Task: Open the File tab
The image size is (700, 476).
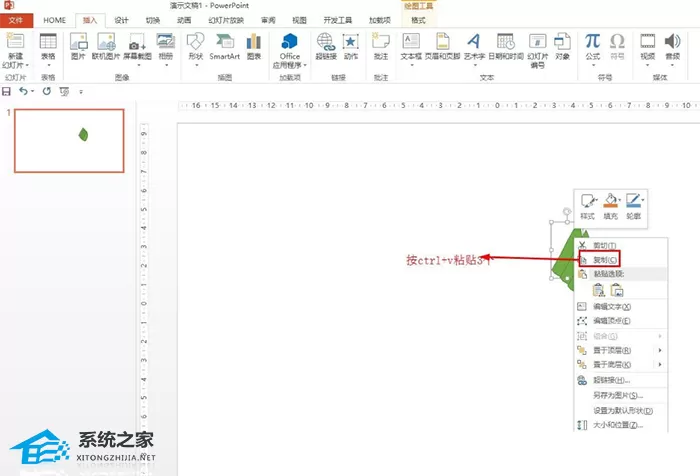Action: 16,20
